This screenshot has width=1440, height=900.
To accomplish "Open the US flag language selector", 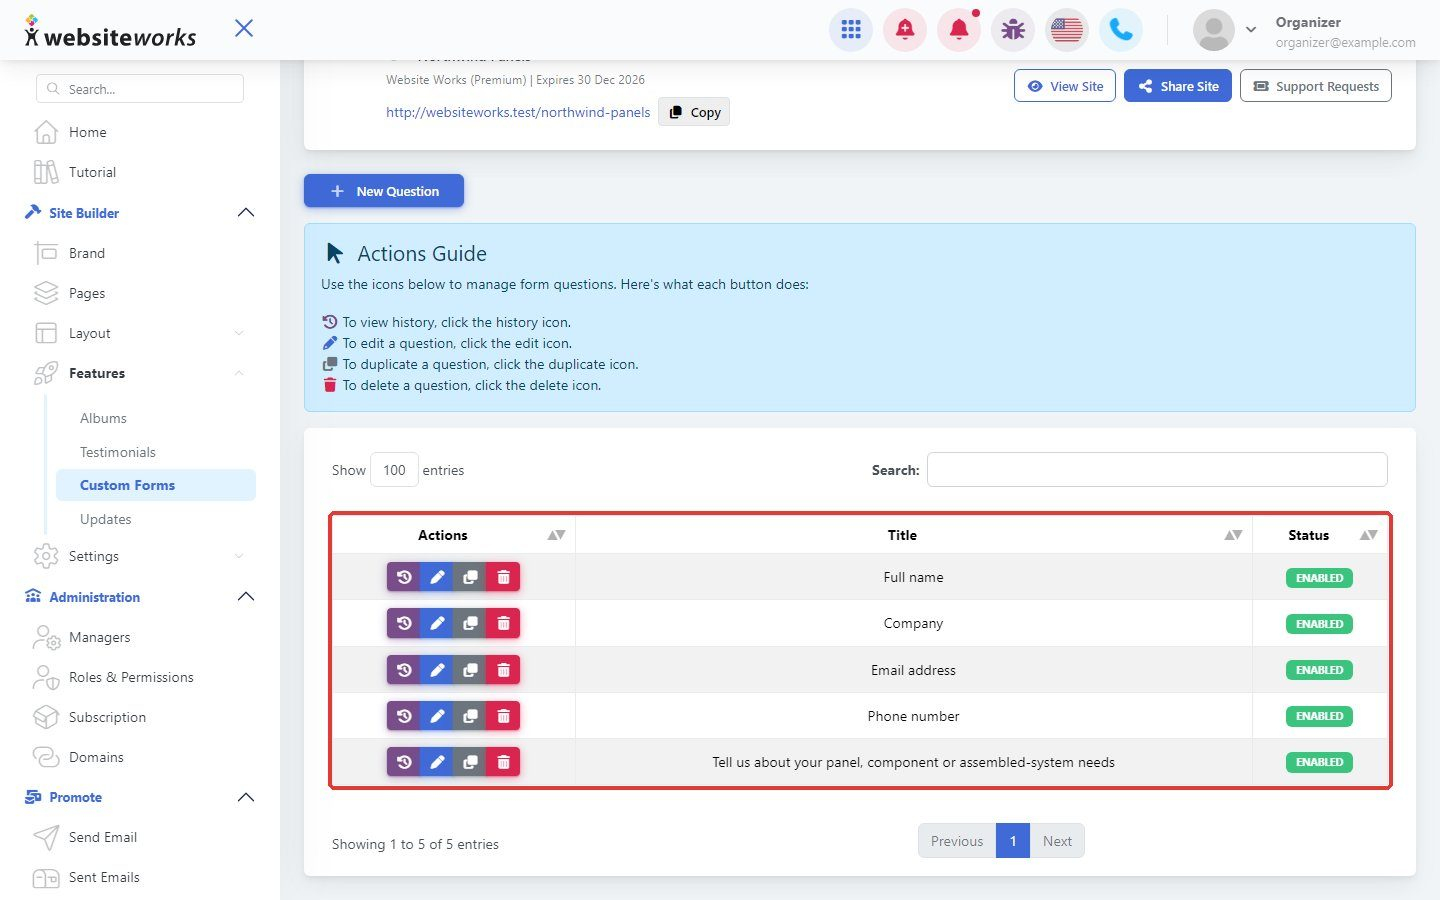I will click(1067, 30).
